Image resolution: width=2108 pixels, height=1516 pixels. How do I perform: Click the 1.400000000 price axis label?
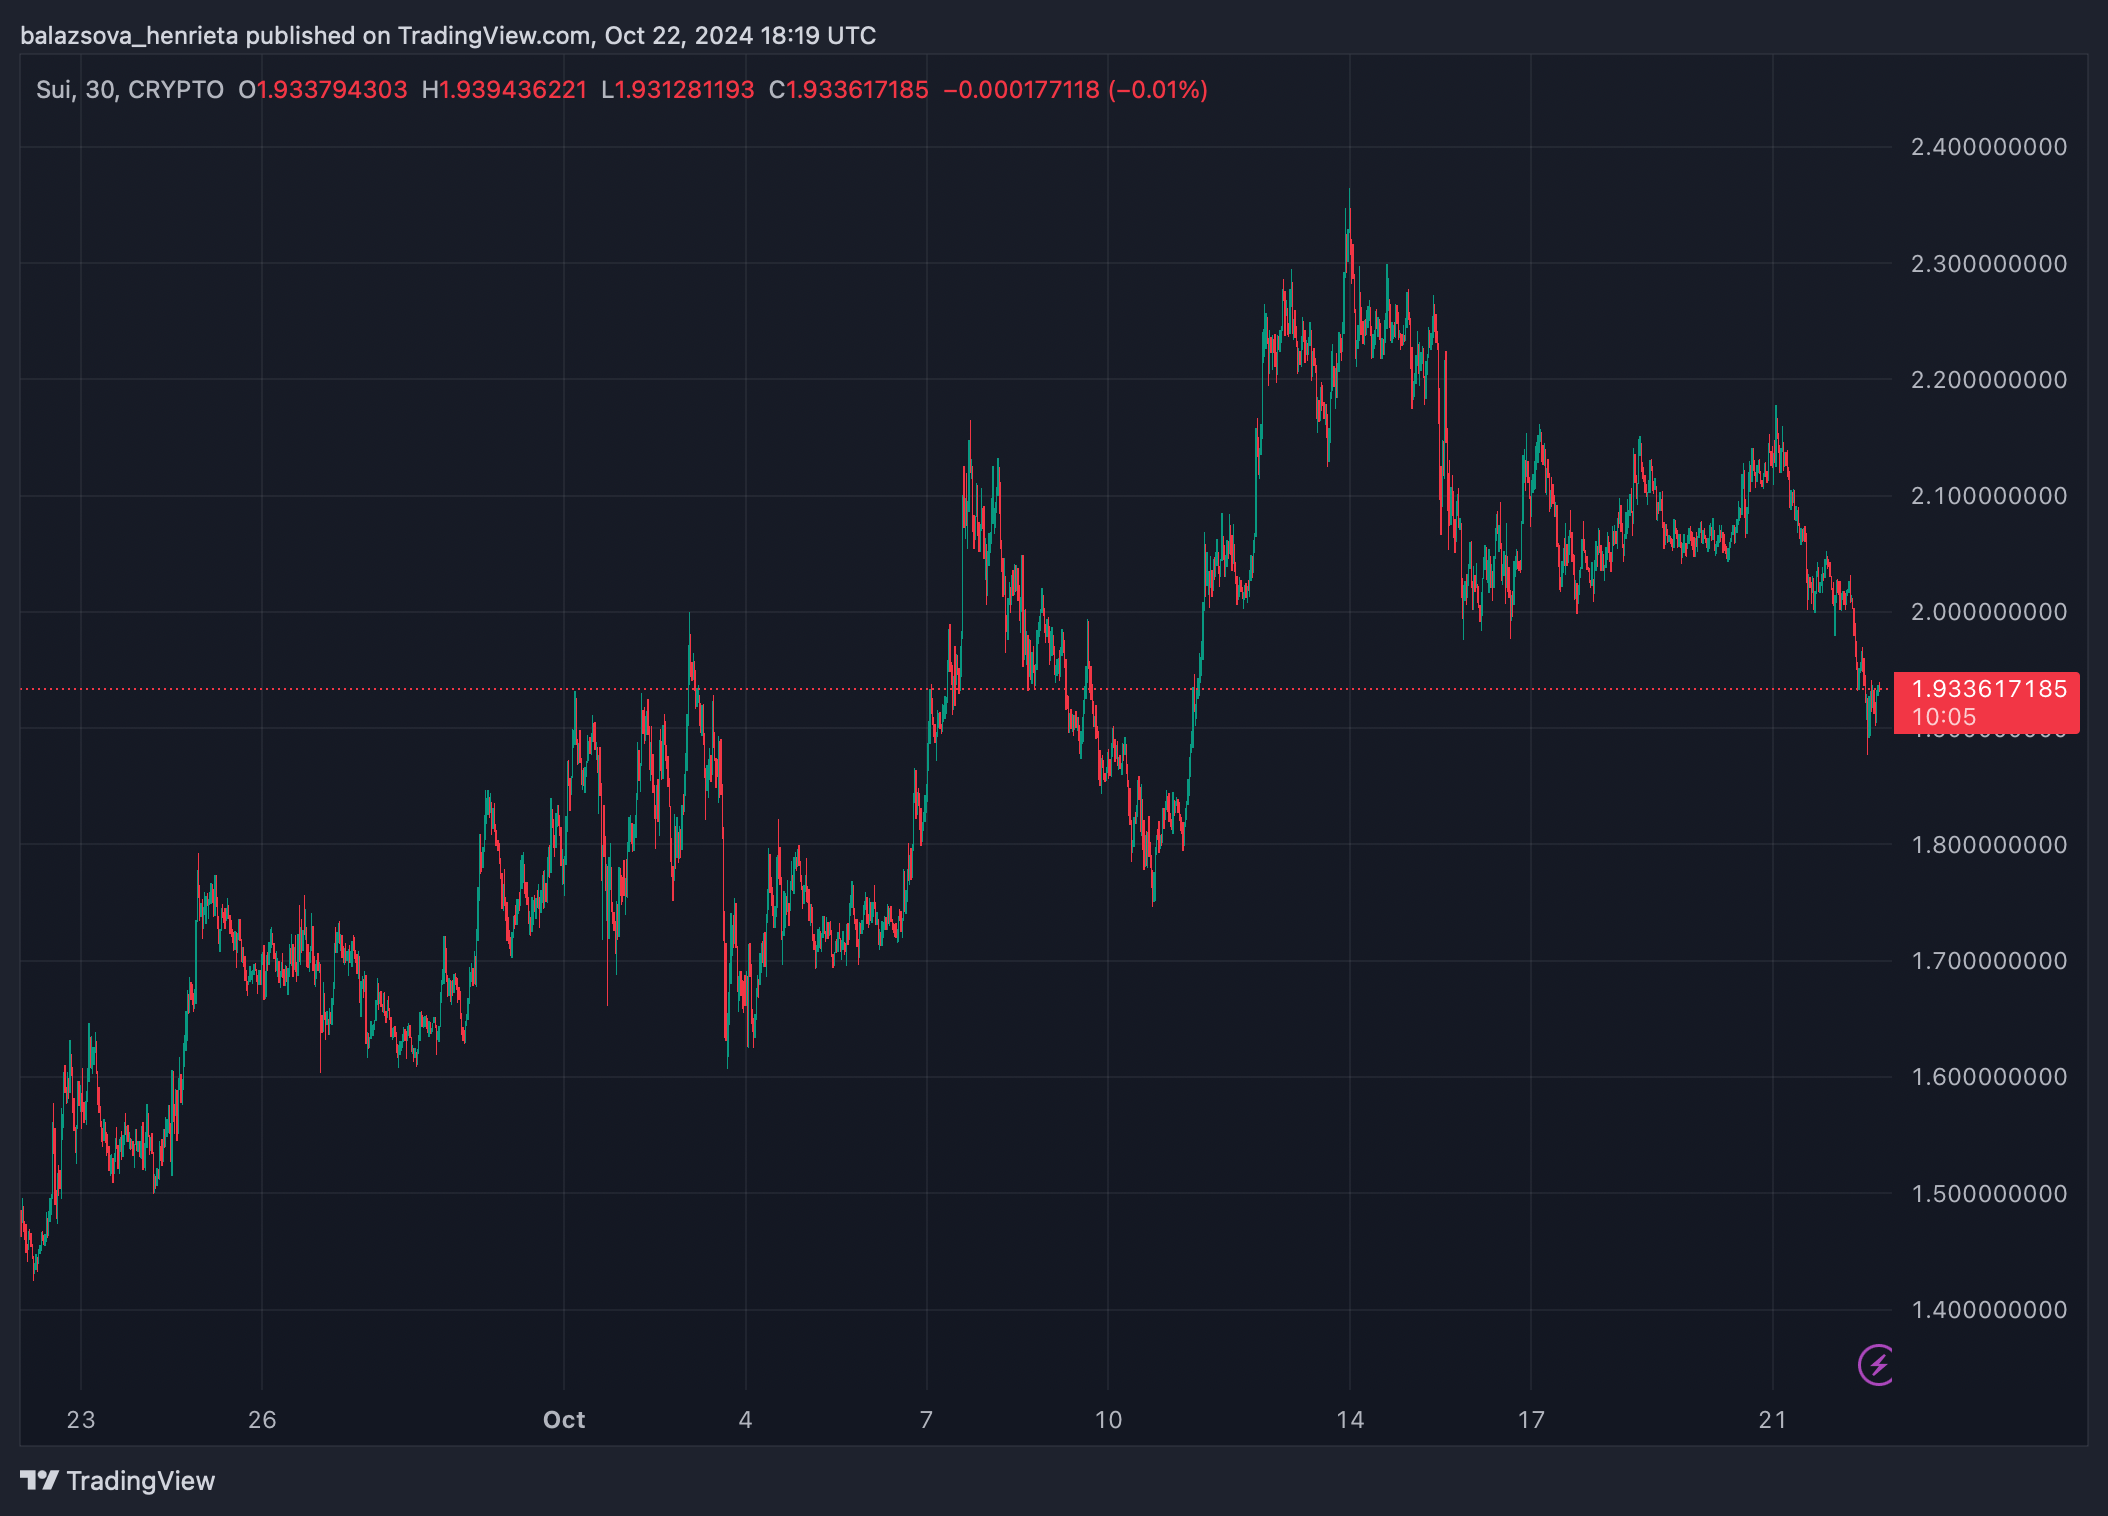(1988, 1310)
